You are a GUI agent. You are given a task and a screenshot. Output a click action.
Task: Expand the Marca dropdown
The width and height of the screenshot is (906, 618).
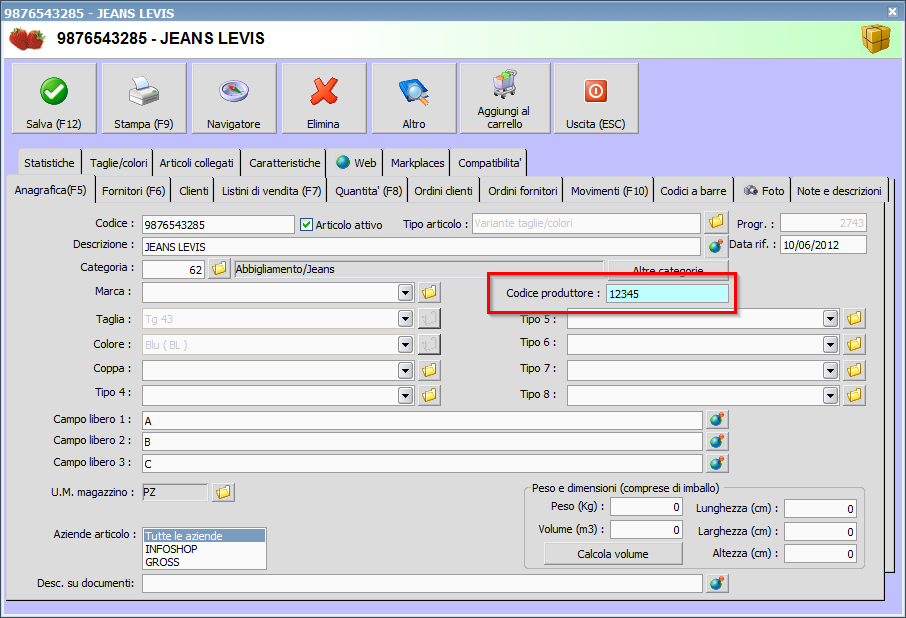[x=406, y=293]
